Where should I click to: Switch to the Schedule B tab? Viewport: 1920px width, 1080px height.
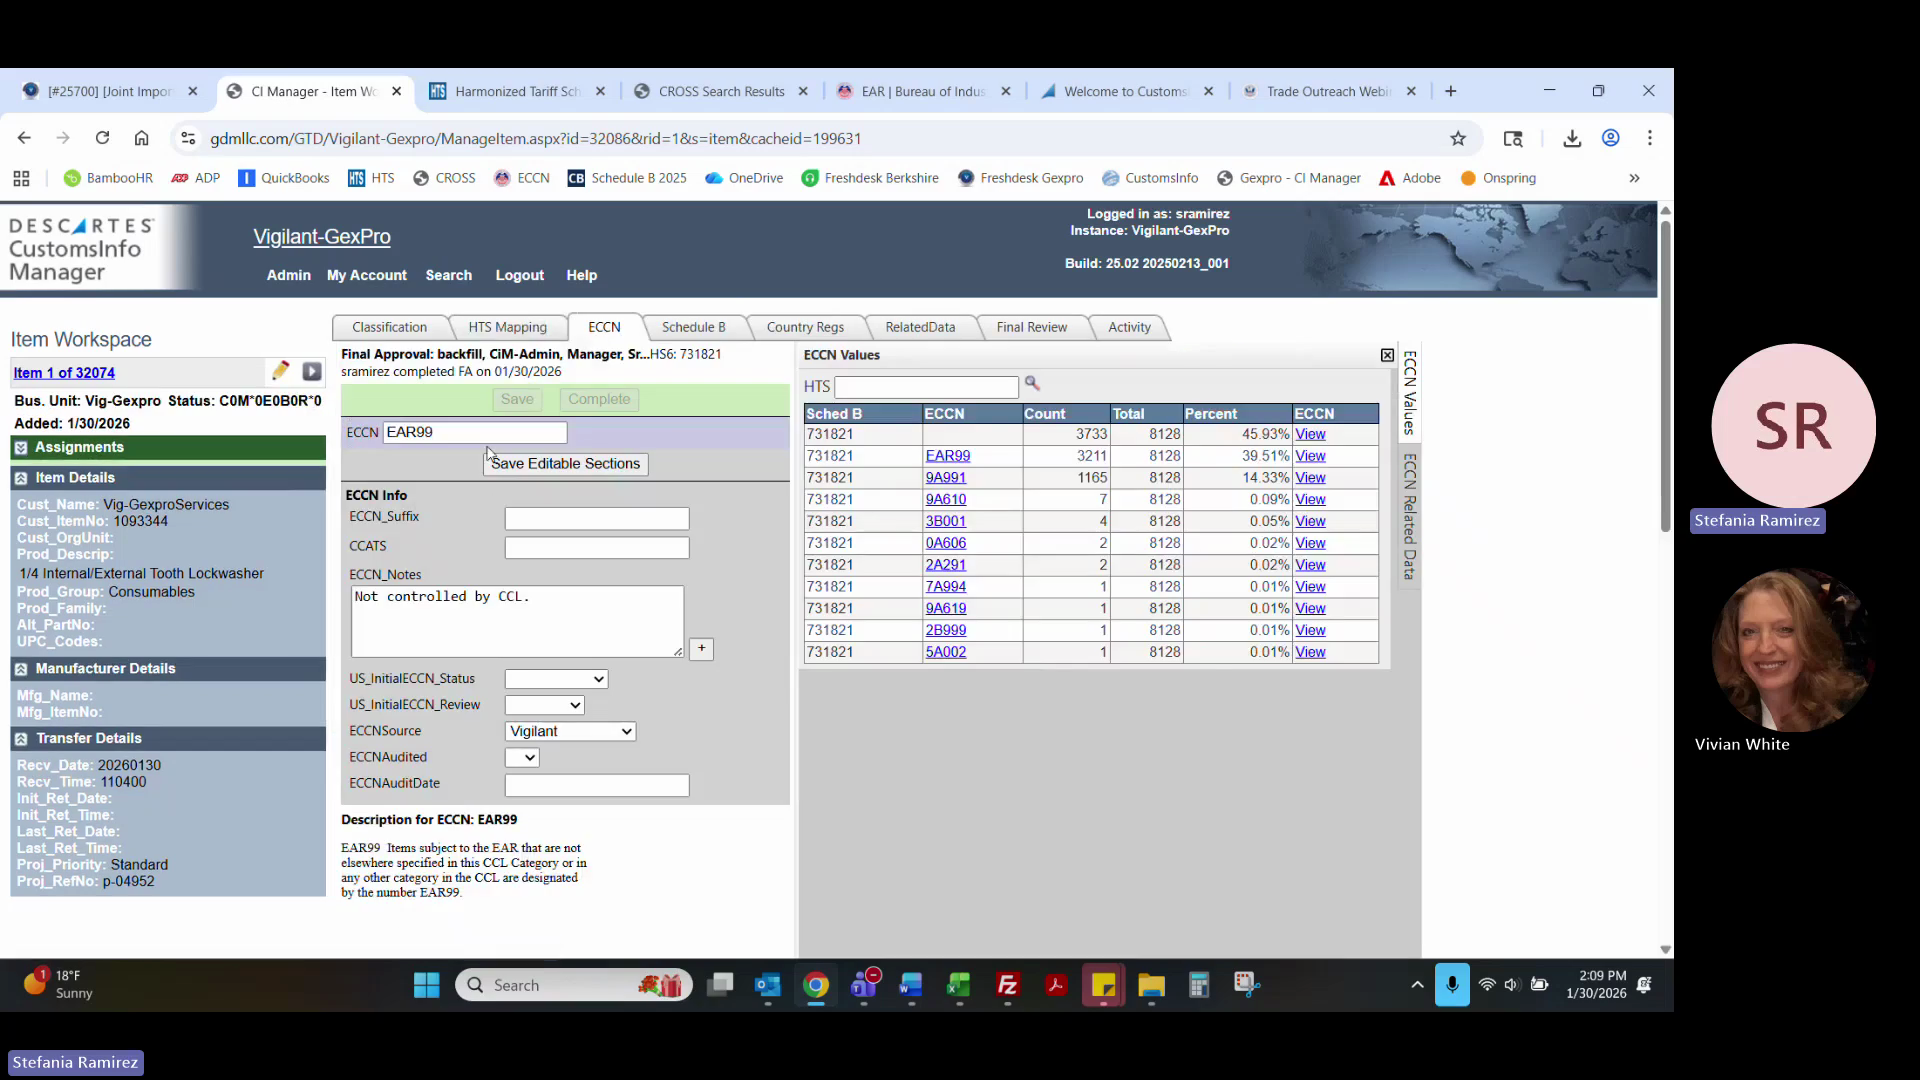[x=693, y=327]
